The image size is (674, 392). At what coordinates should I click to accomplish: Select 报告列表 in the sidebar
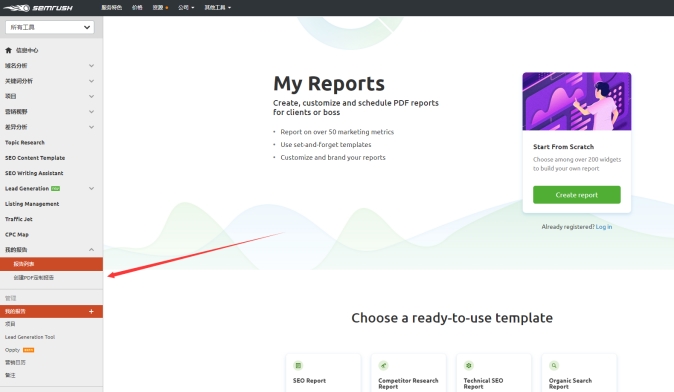pos(51,264)
